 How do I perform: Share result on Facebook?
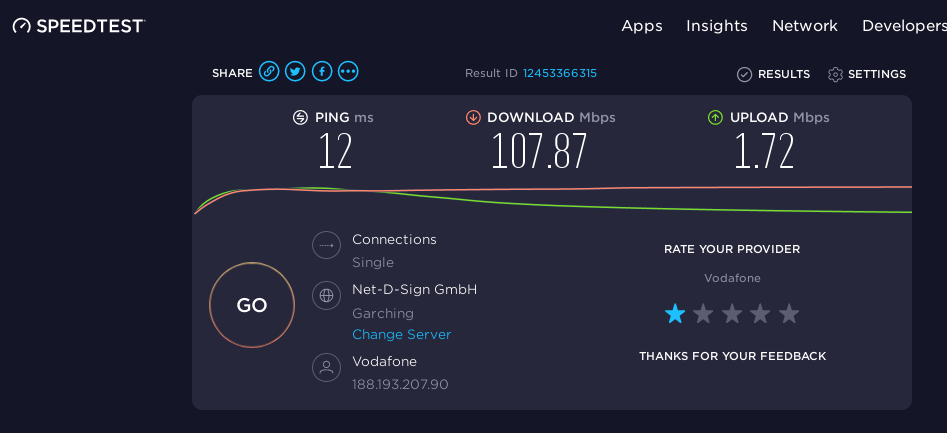pos(322,71)
